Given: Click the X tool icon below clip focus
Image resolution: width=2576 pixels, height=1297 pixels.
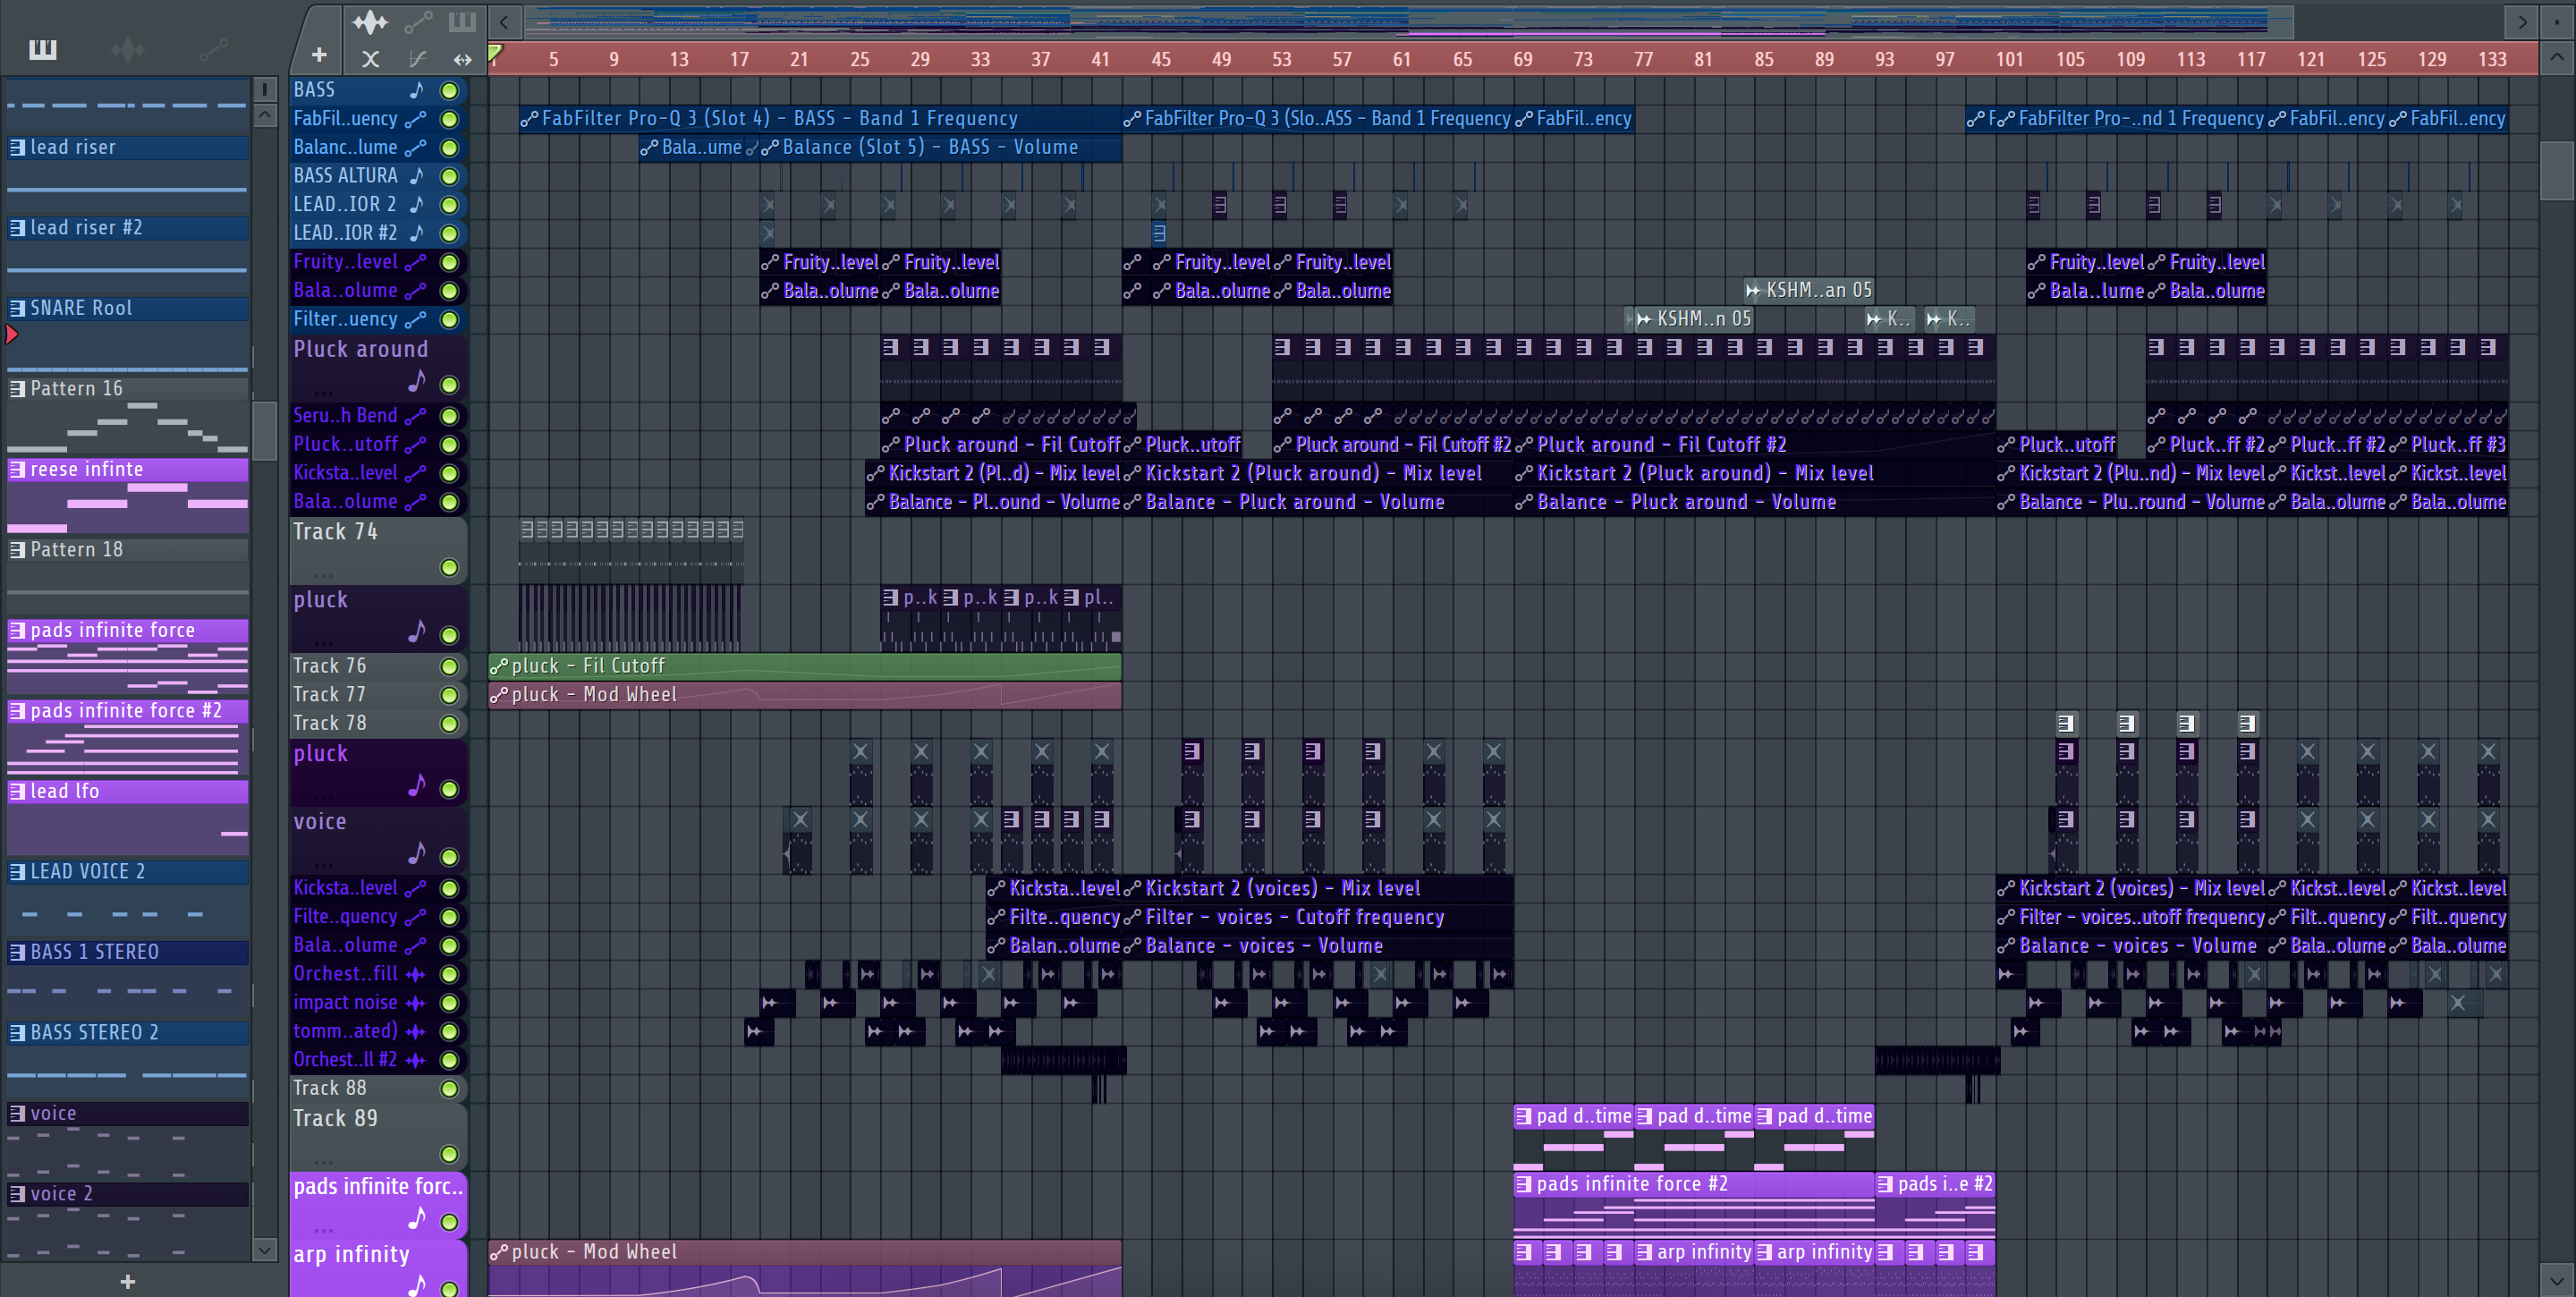Looking at the screenshot, I should pos(370,59).
